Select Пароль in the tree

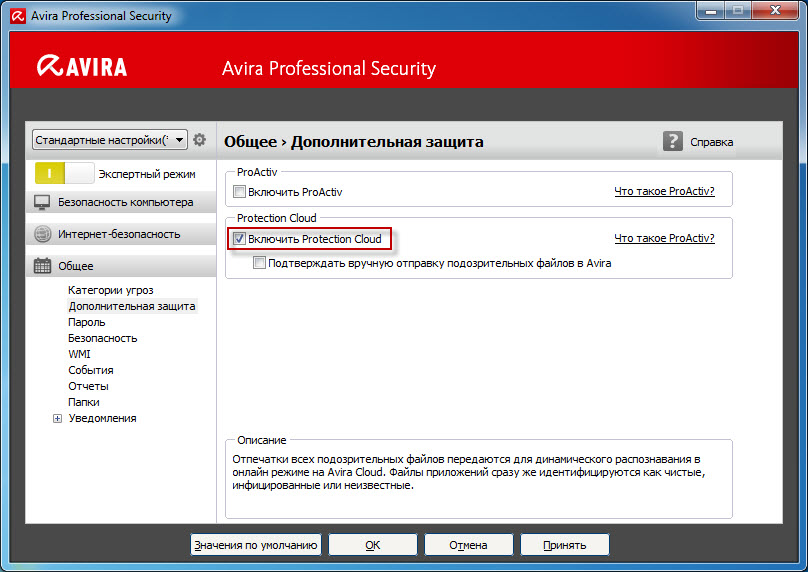tap(87, 322)
